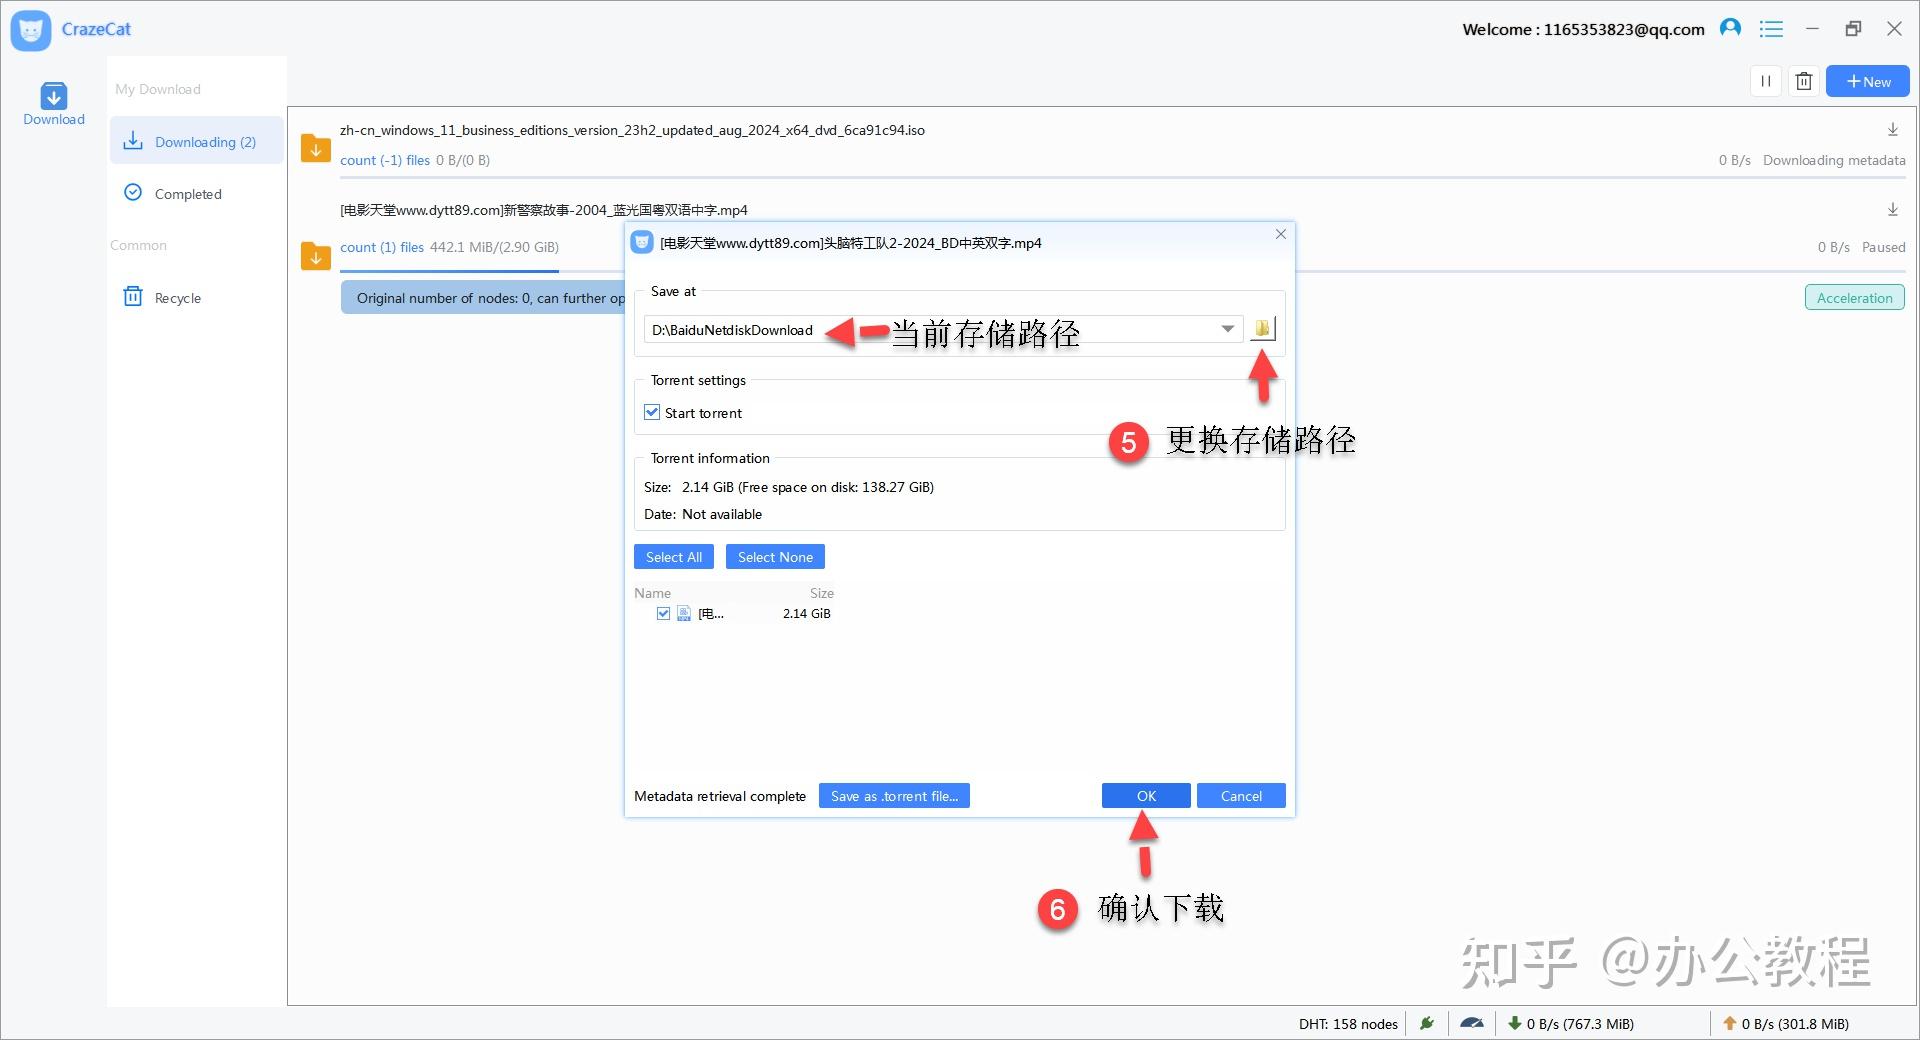Click the CrazeCat logo icon
1920x1040 pixels.
click(31, 30)
